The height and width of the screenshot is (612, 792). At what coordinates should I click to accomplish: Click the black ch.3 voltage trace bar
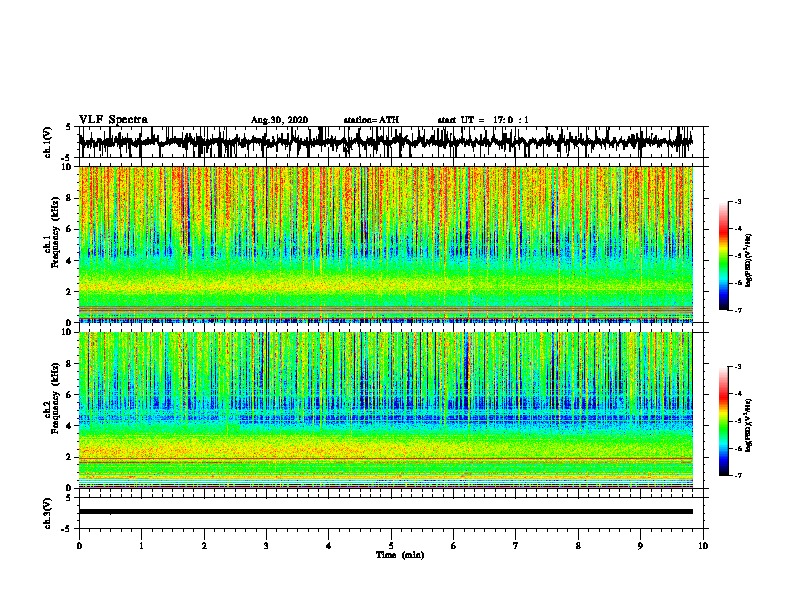point(386,512)
